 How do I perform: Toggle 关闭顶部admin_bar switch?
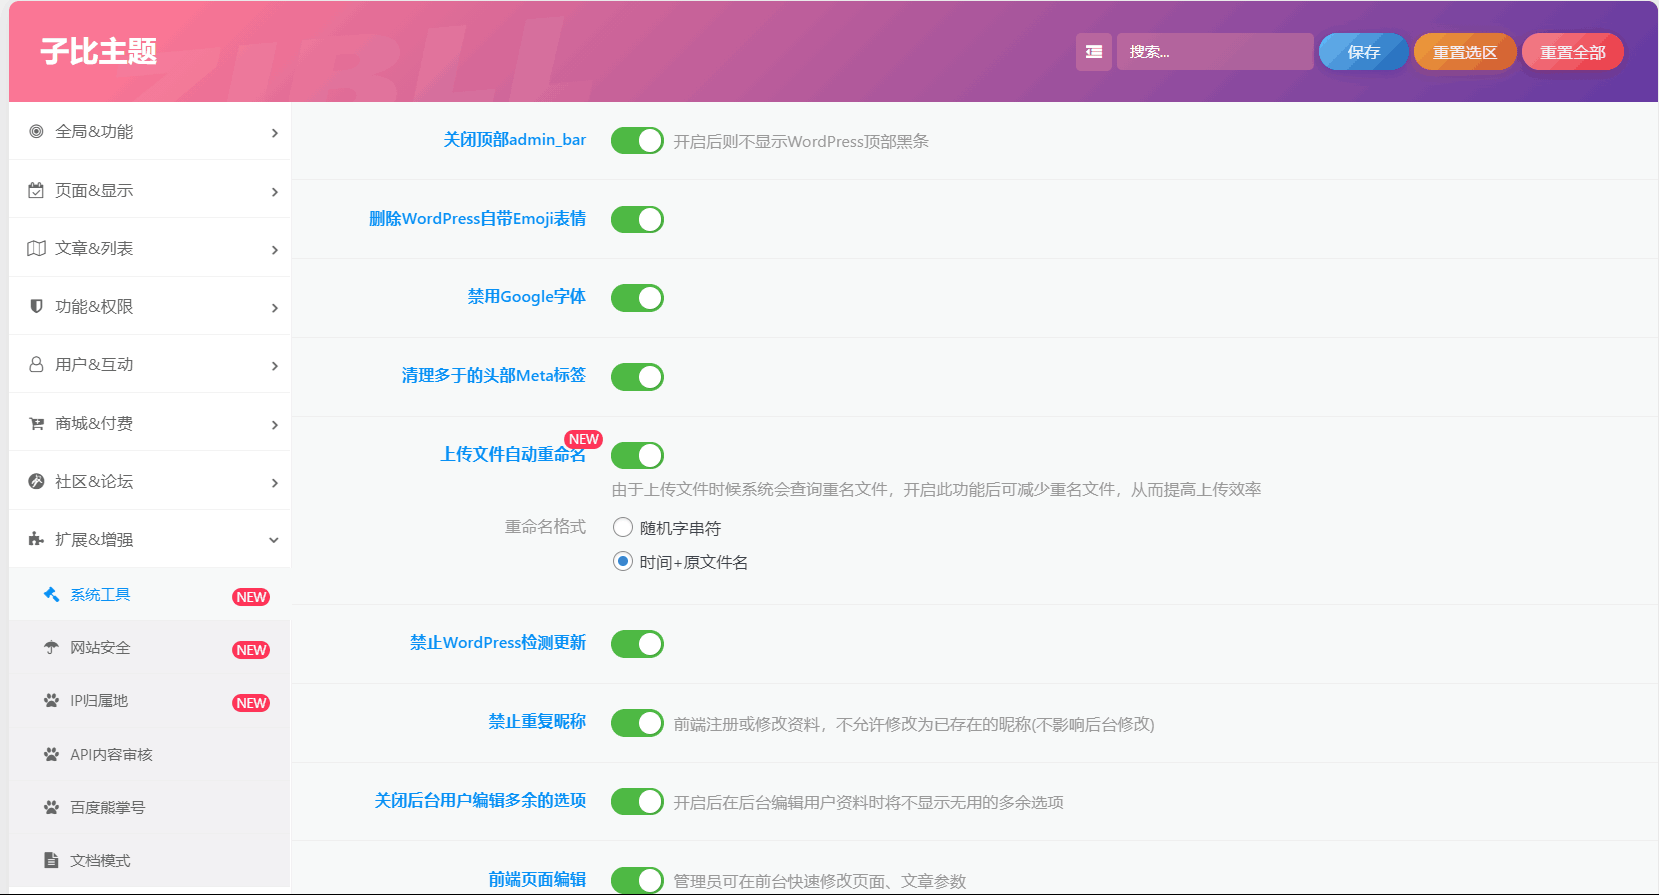tap(637, 140)
